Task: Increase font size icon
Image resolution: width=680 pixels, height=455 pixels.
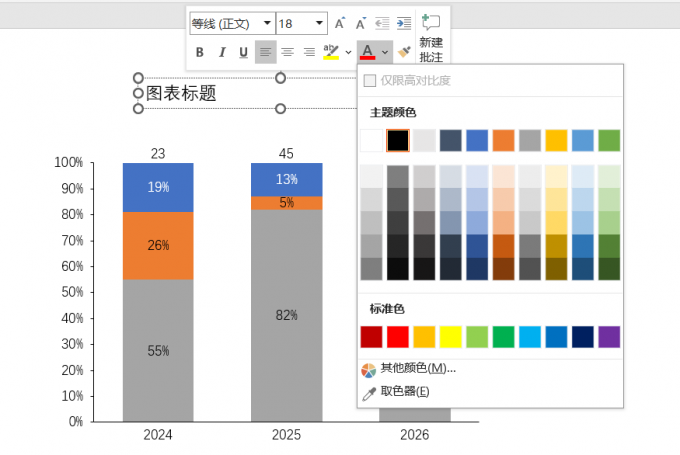Action: [x=340, y=23]
